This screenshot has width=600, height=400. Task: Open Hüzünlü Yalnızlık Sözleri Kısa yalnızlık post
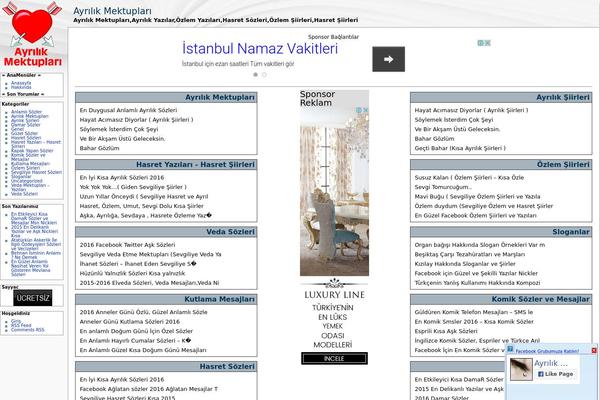[x=132, y=273]
